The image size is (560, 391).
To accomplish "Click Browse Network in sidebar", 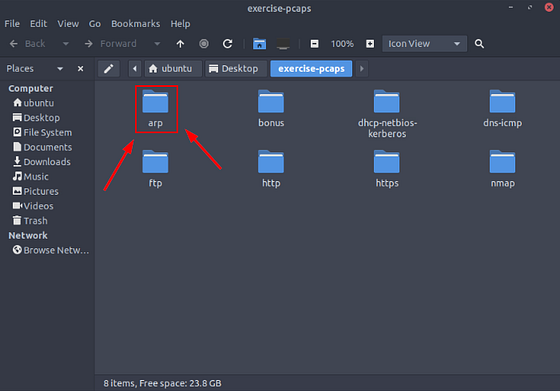I will coord(51,250).
